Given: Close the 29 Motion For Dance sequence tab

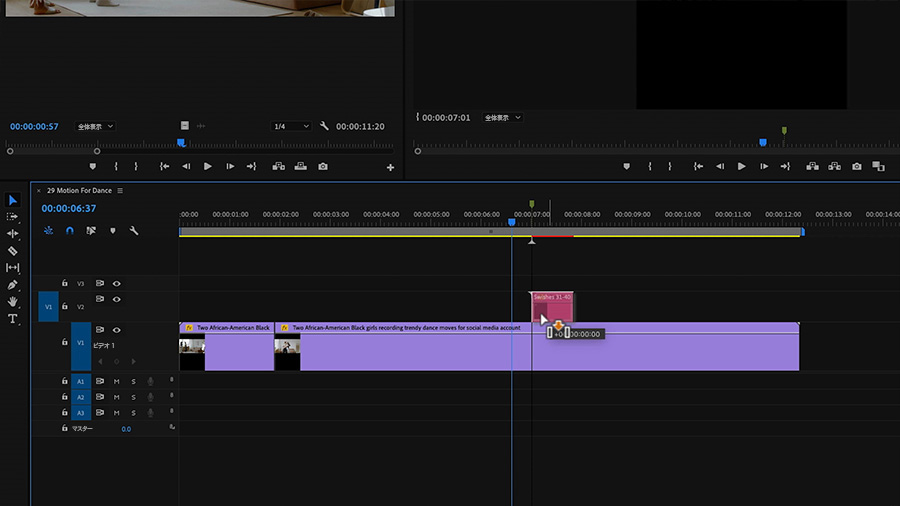Looking at the screenshot, I should [38, 190].
